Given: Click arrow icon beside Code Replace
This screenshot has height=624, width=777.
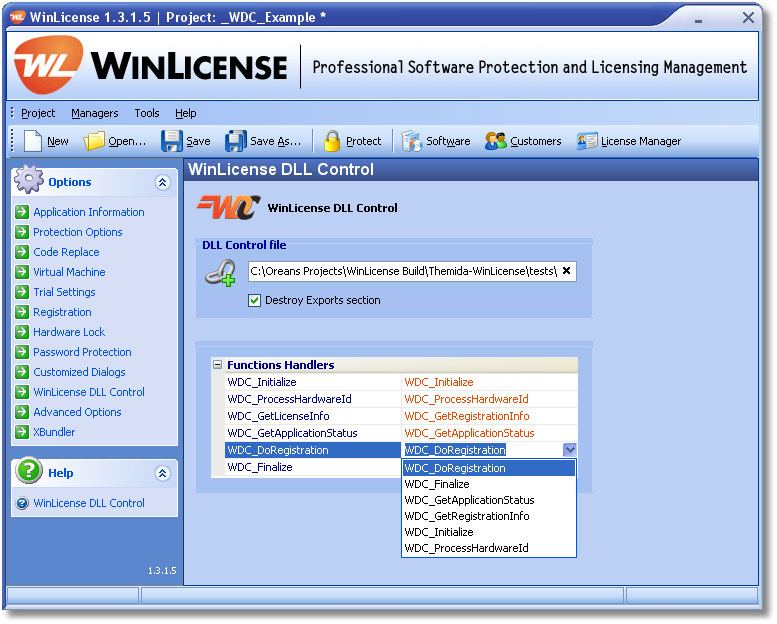Looking at the screenshot, I should (x=22, y=252).
